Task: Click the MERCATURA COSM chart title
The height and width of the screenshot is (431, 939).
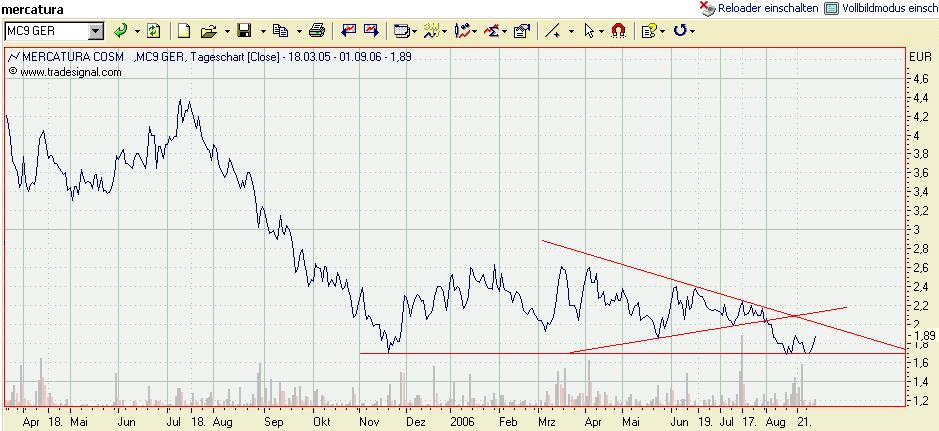Action: (72, 57)
